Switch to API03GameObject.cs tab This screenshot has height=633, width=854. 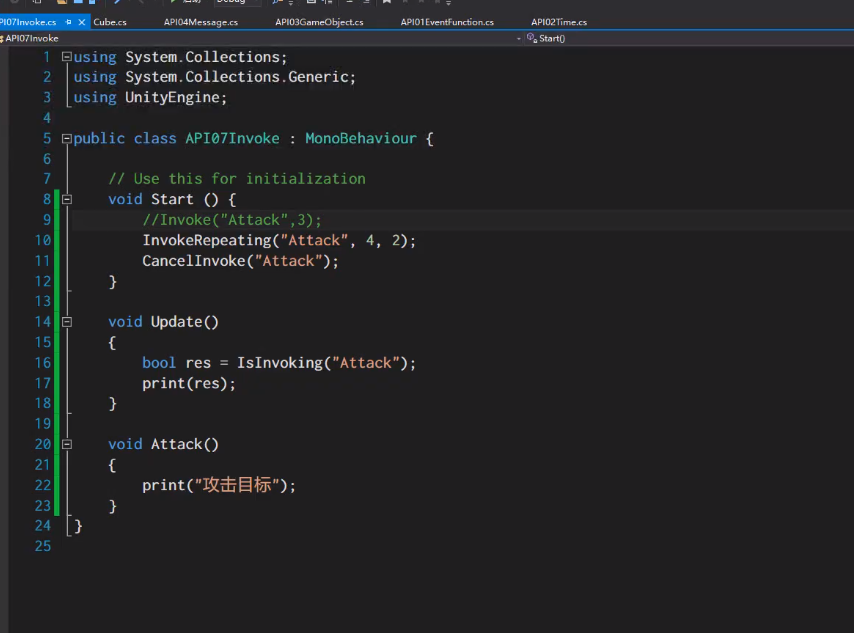319,22
